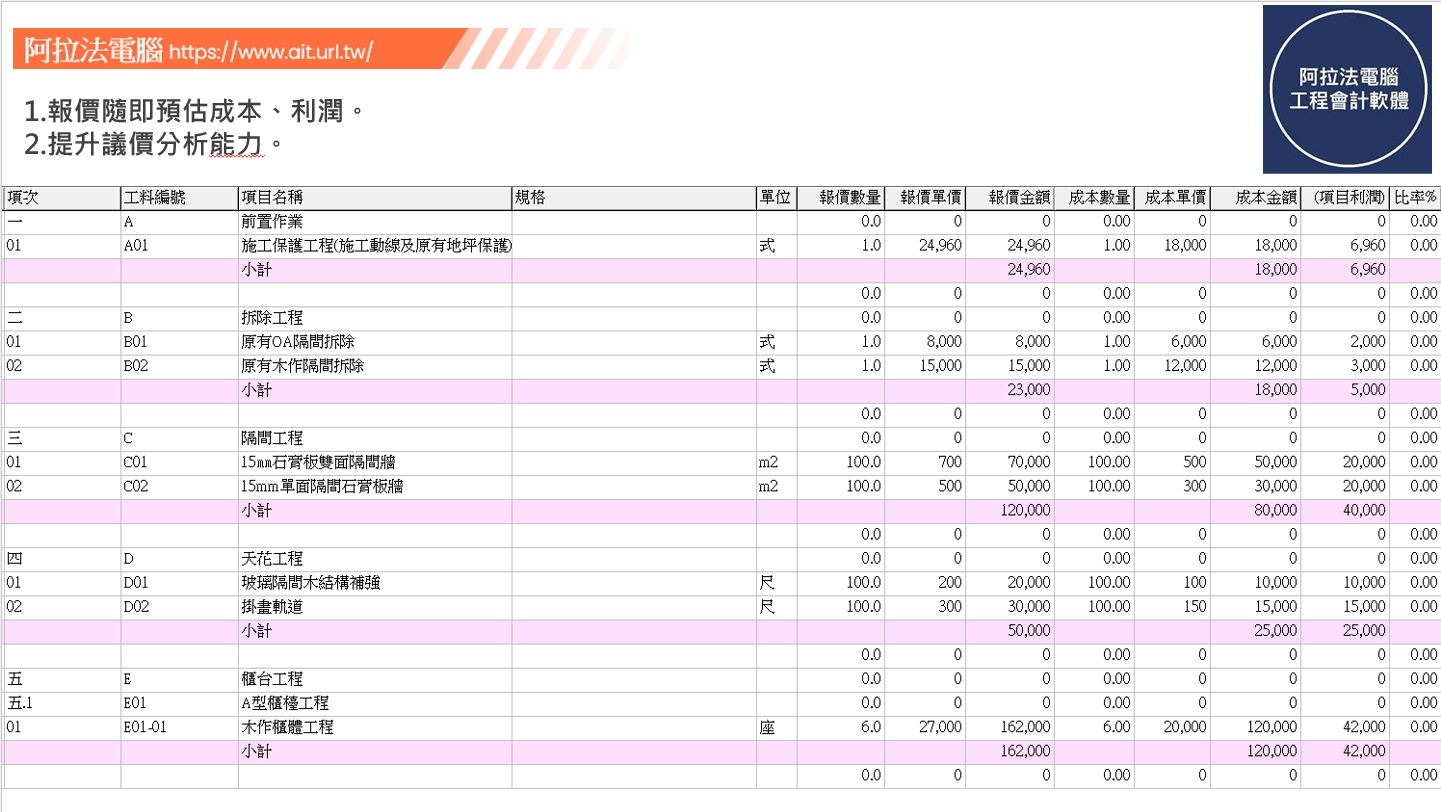Select the 掛畫軌道 item cell
The width and height of the screenshot is (1441, 812).
375,606
